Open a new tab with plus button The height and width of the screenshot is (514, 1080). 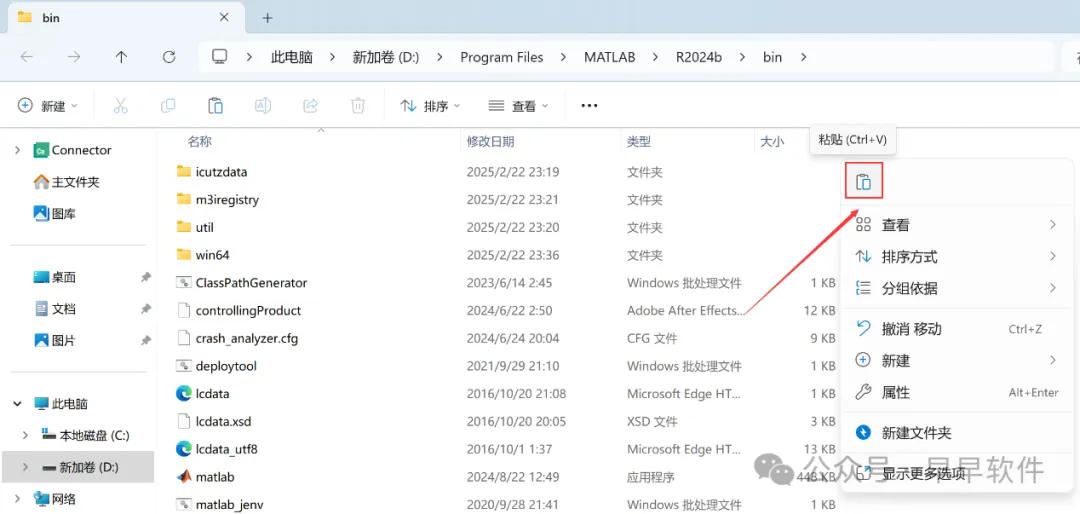click(x=268, y=18)
